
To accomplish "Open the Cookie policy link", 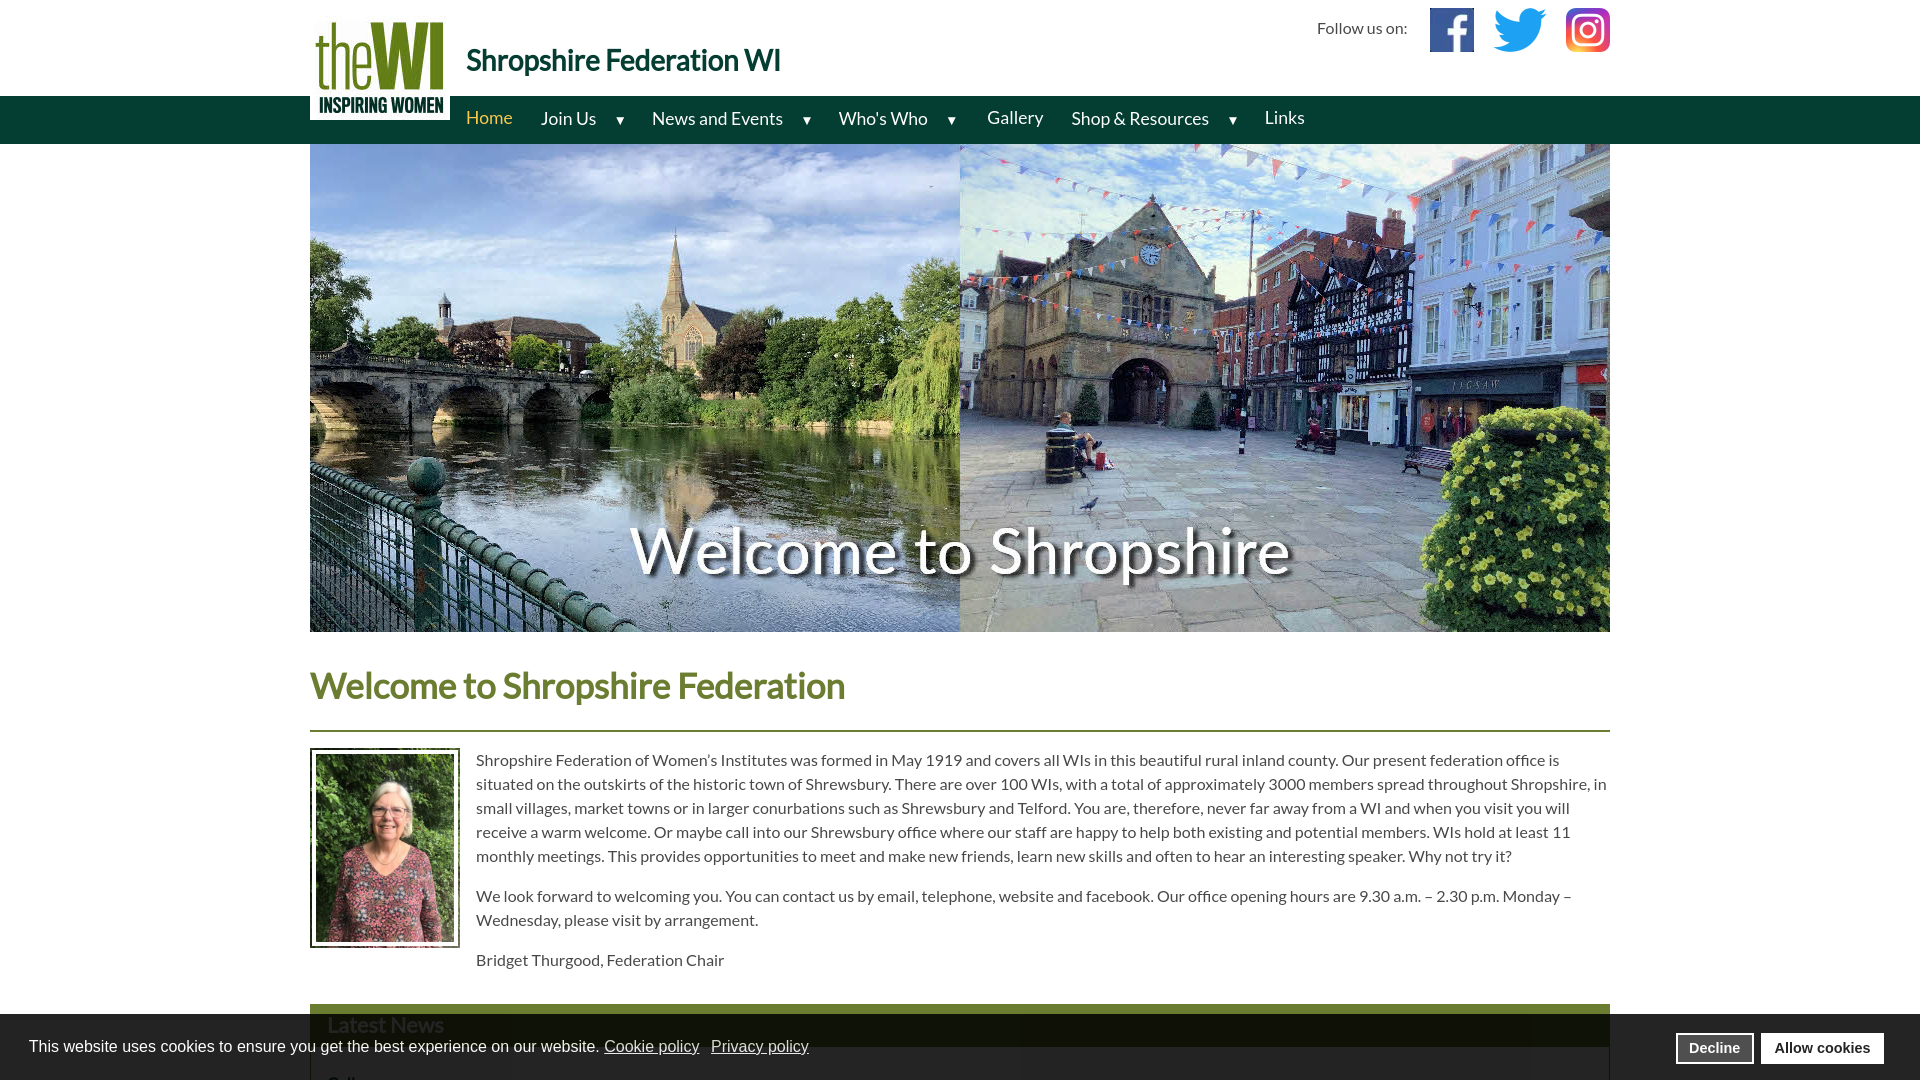I will pos(652,1047).
